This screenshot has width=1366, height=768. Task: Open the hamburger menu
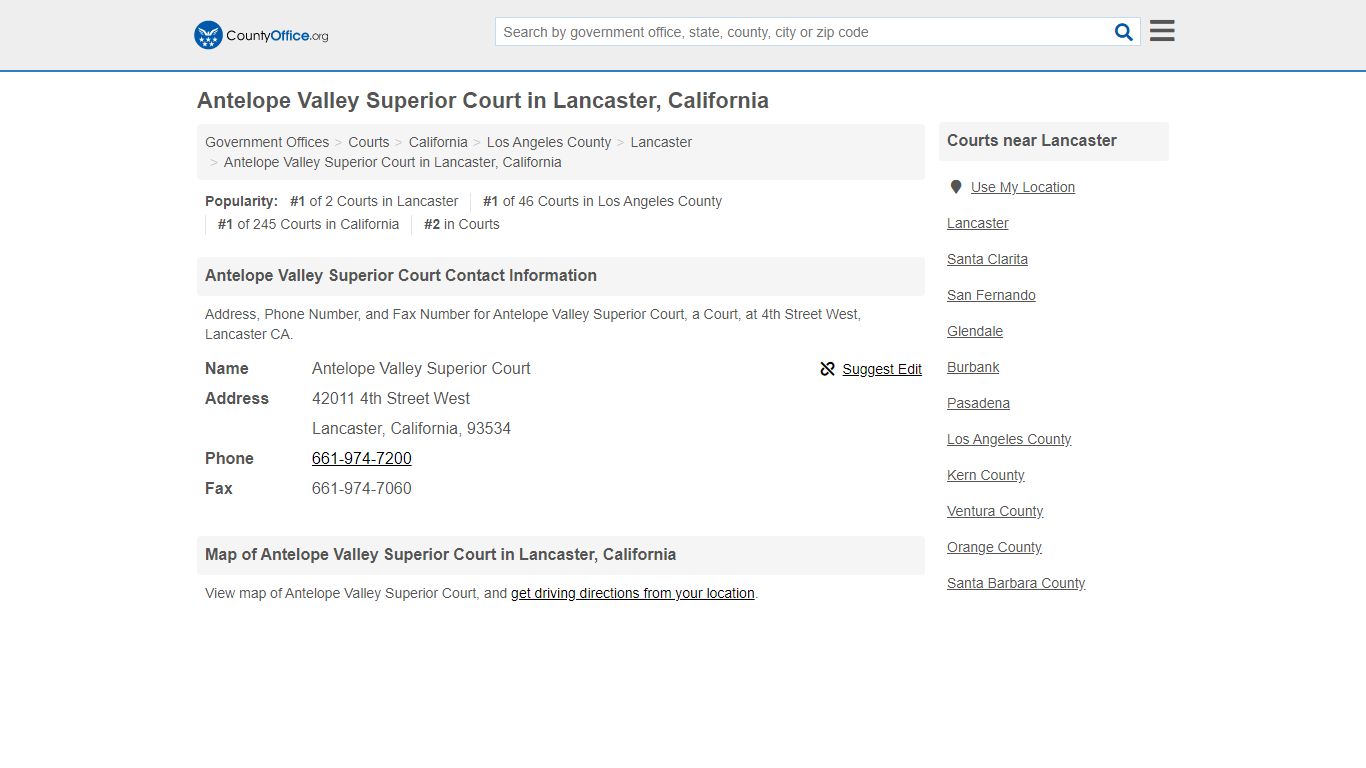(x=1162, y=31)
